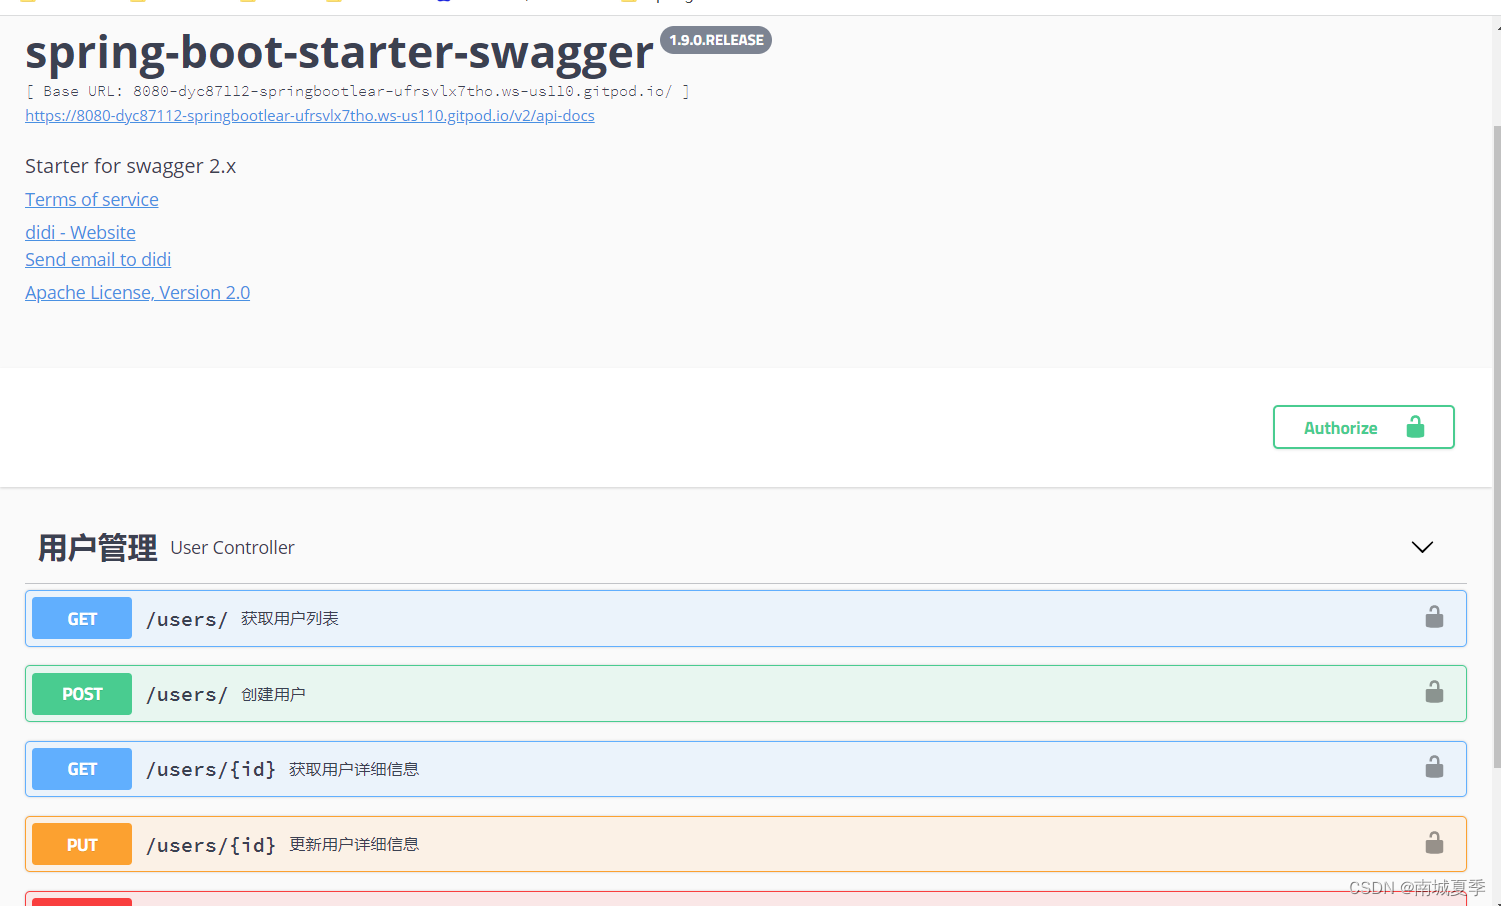Click the User Controller label
1501x906 pixels.
pyautogui.click(x=233, y=548)
